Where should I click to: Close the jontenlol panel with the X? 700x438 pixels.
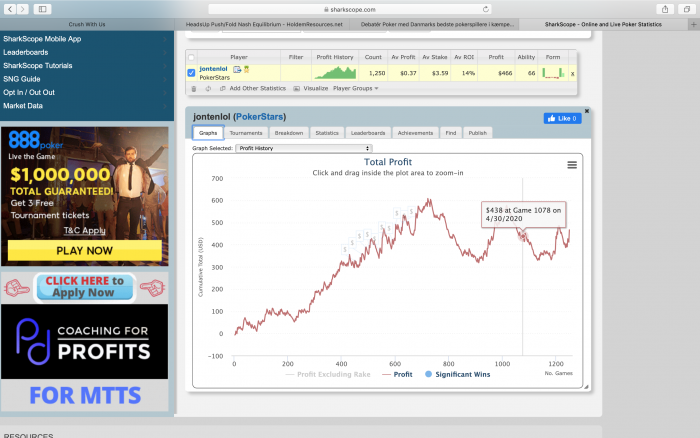[x=587, y=111]
